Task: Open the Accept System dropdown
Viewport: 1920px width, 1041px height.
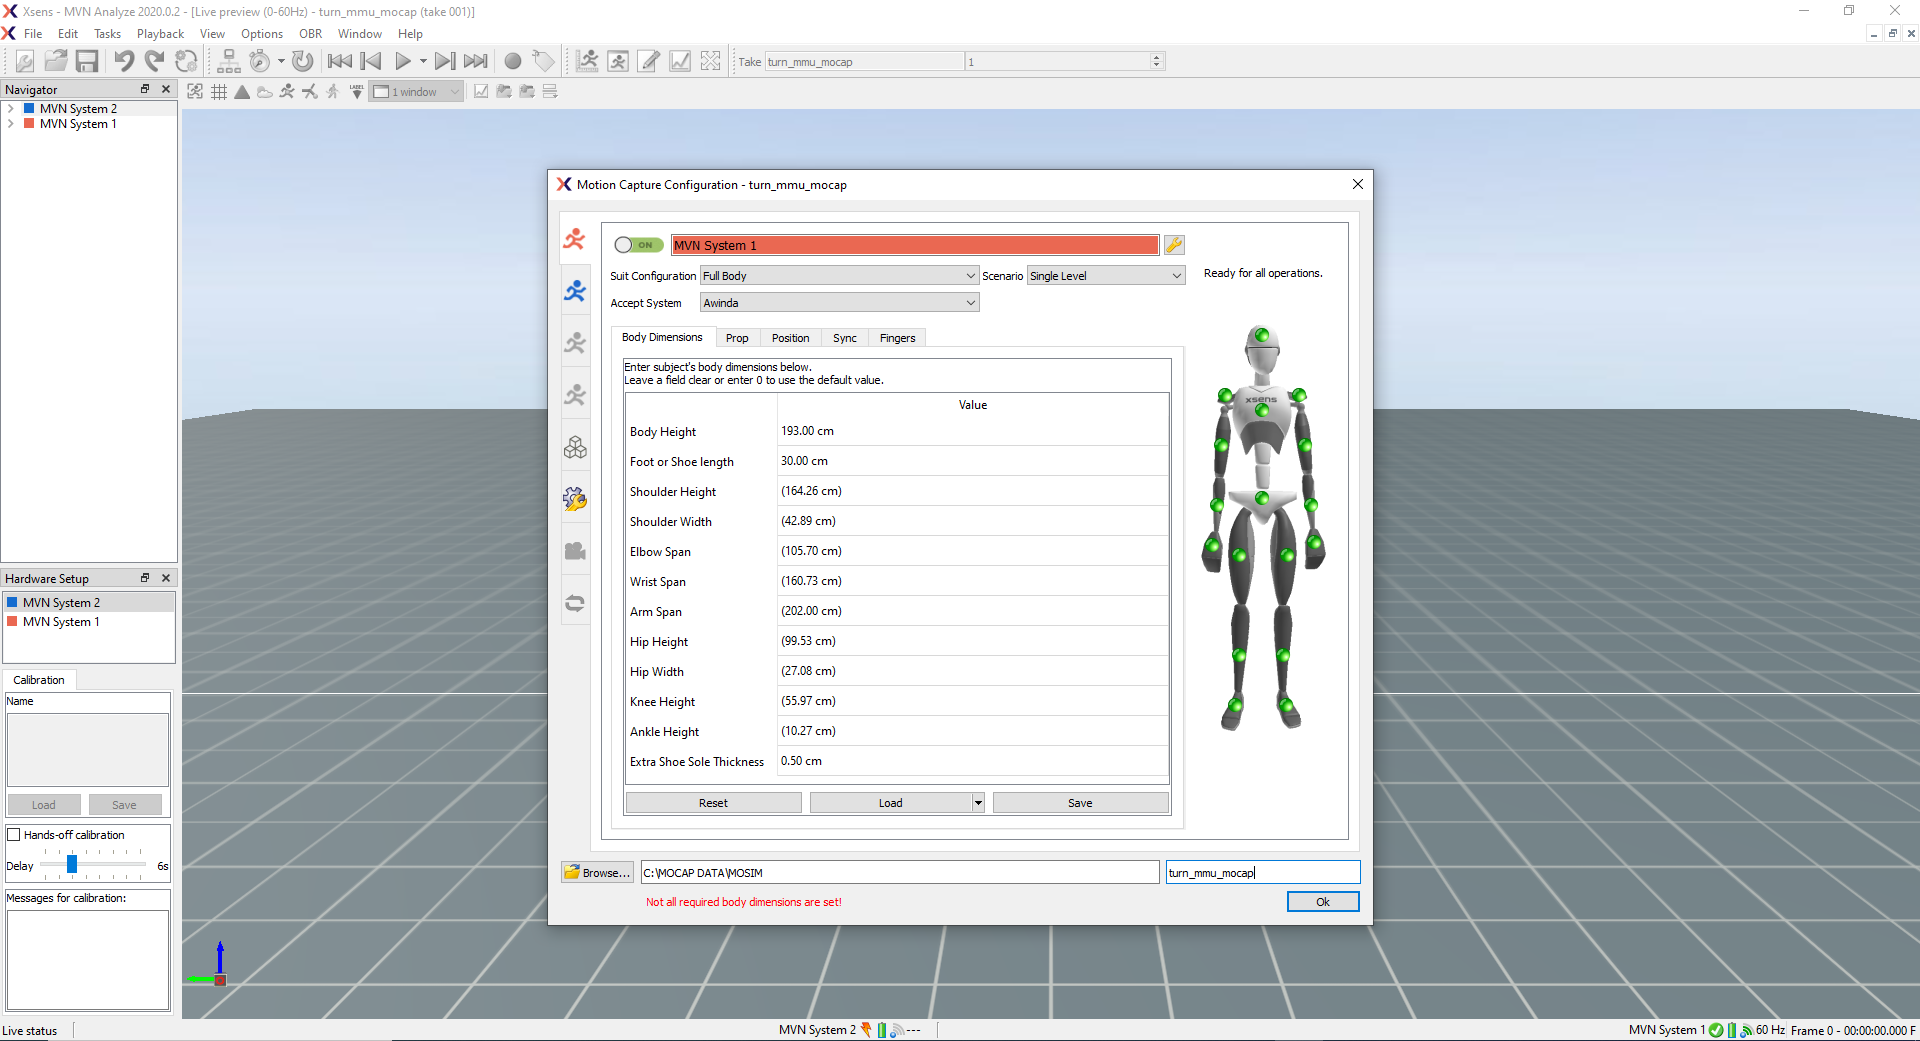Action: tap(839, 303)
